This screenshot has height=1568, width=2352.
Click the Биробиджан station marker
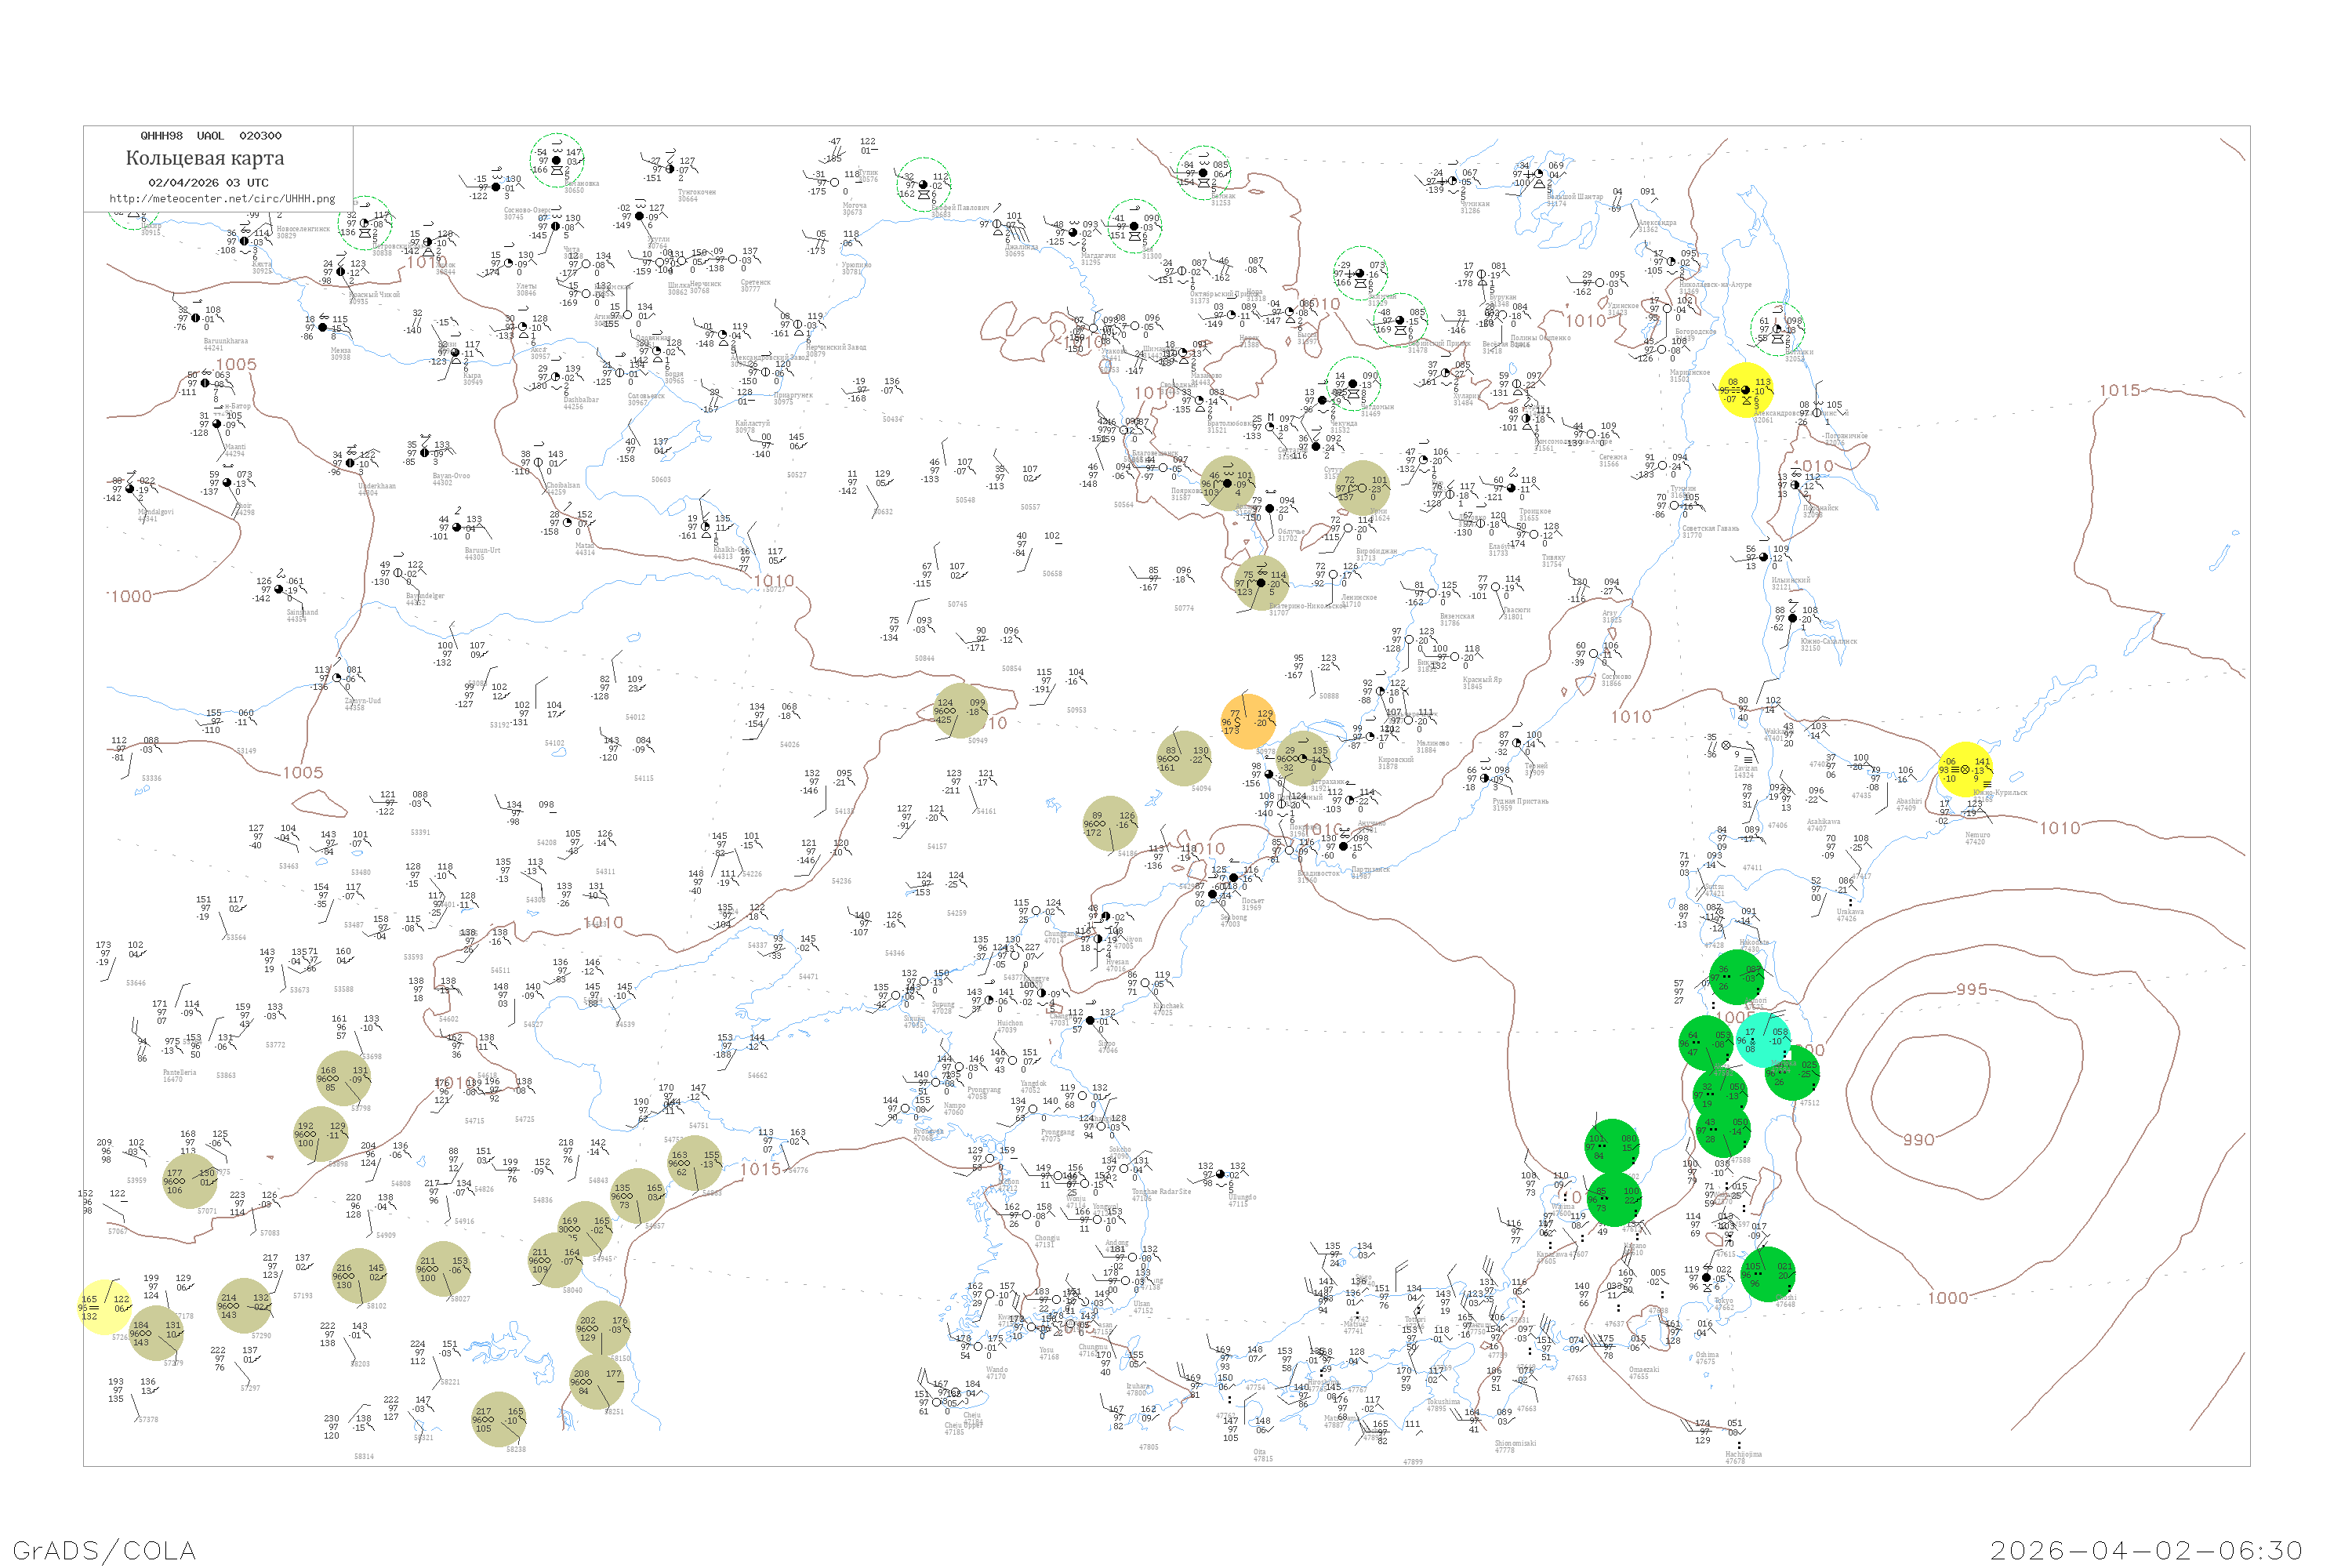pyautogui.click(x=1348, y=529)
